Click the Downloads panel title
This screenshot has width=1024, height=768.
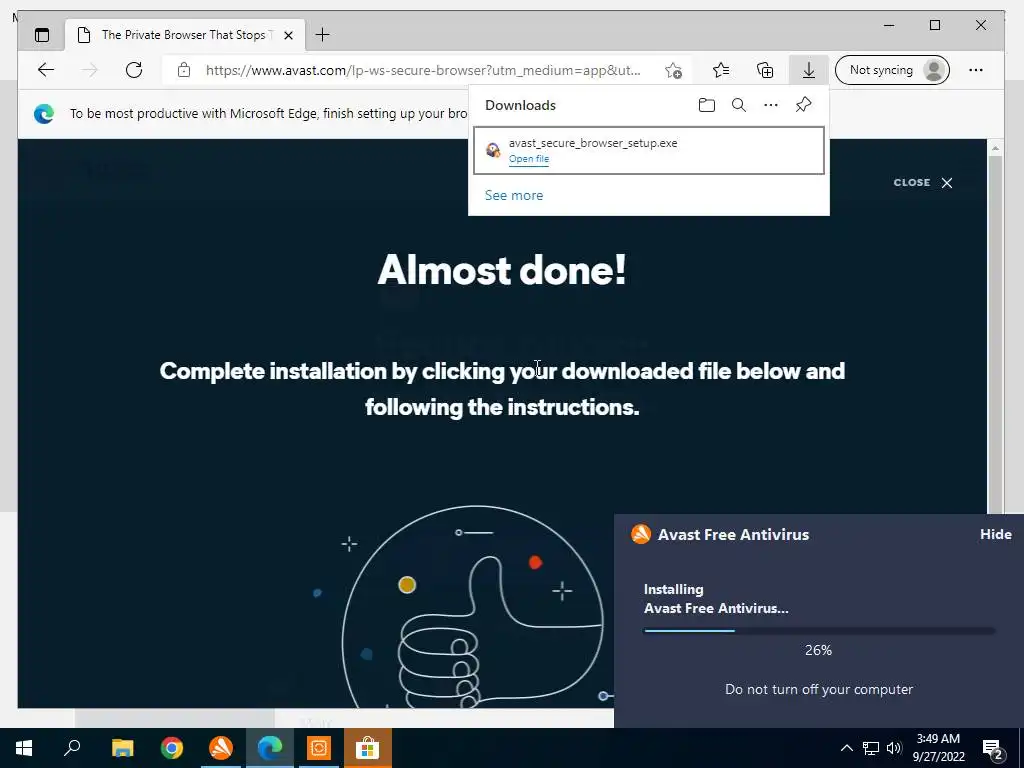pyautogui.click(x=520, y=105)
